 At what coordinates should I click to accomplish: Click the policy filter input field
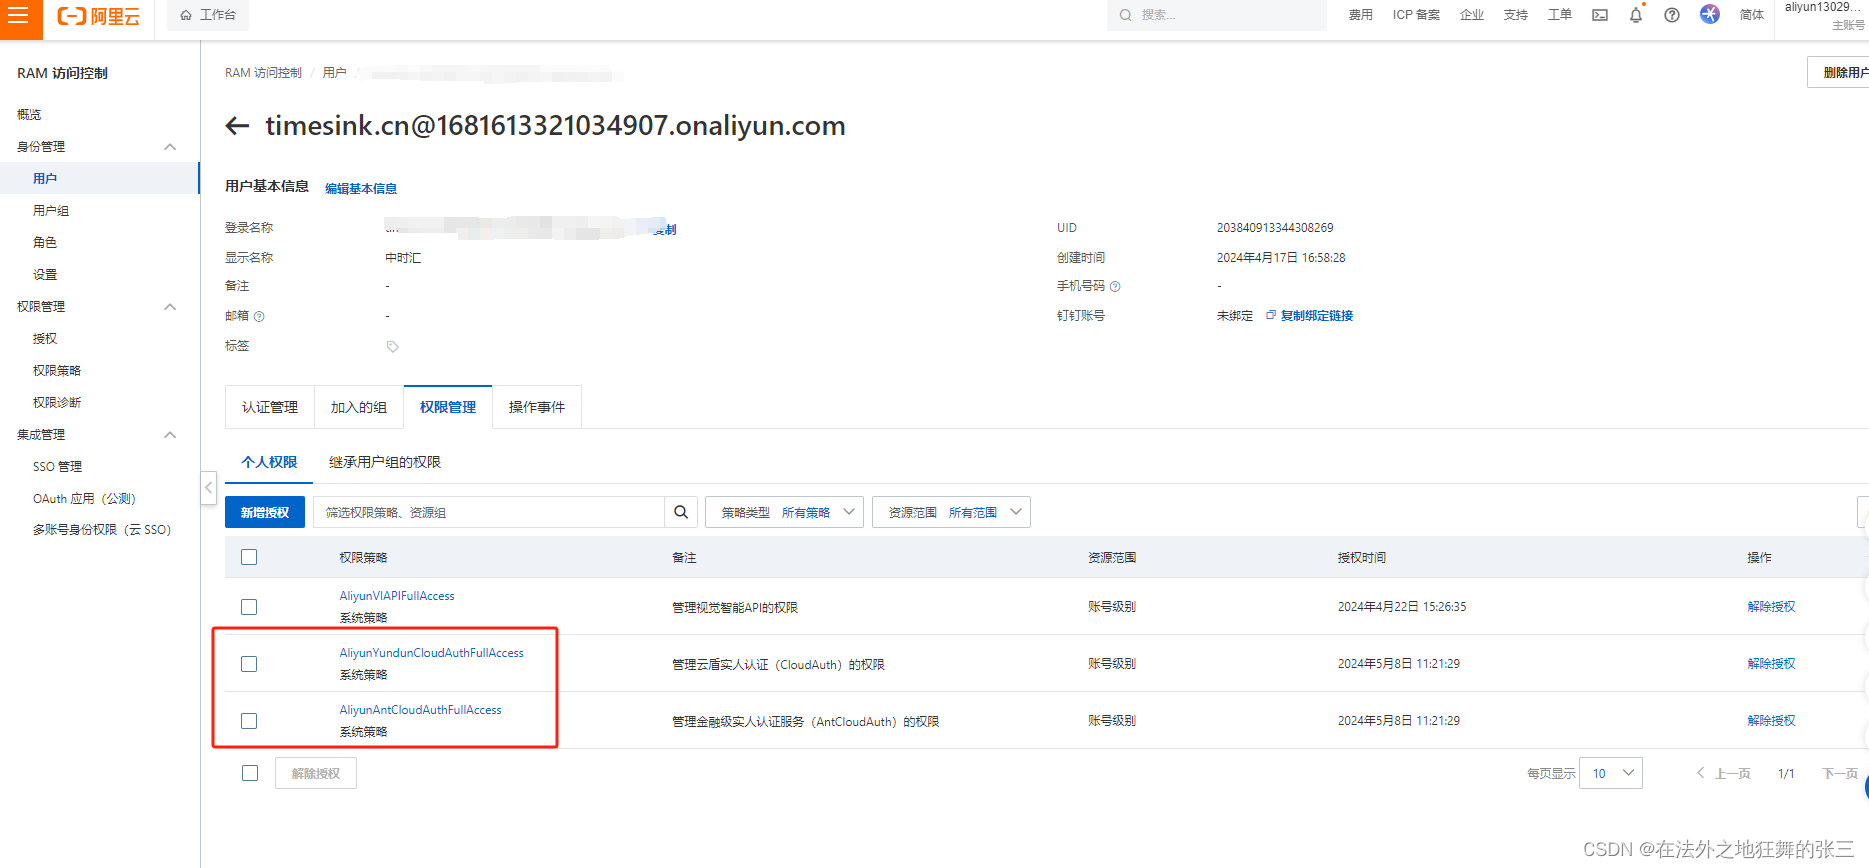pyautogui.click(x=489, y=512)
